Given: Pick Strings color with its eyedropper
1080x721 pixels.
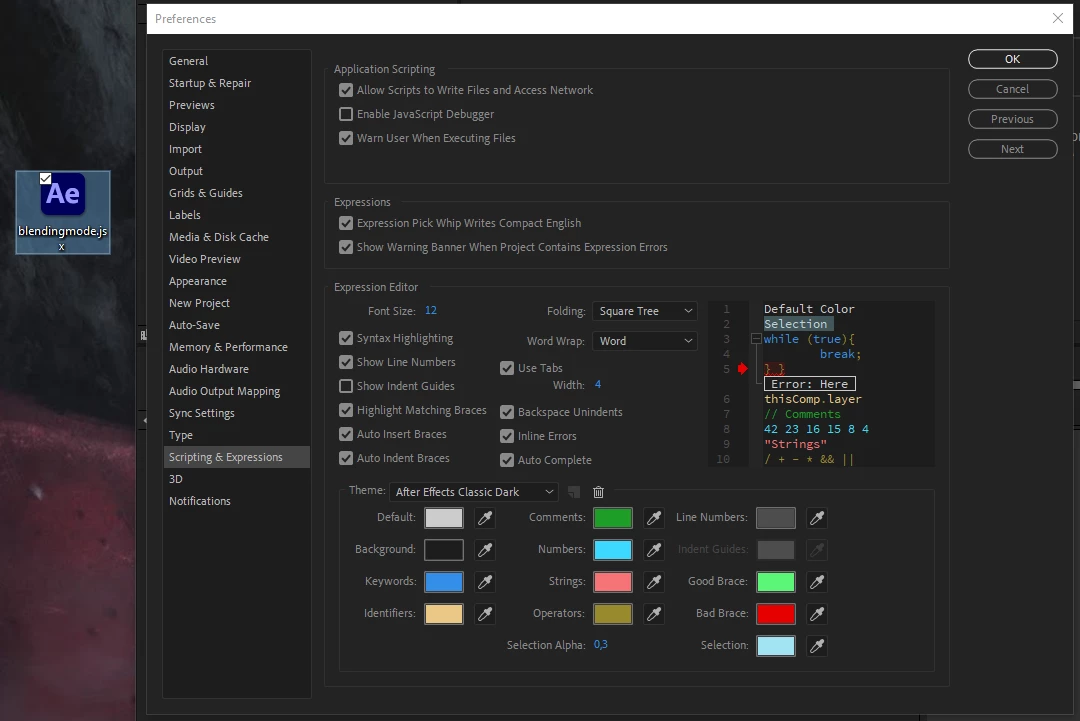Looking at the screenshot, I should 654,582.
